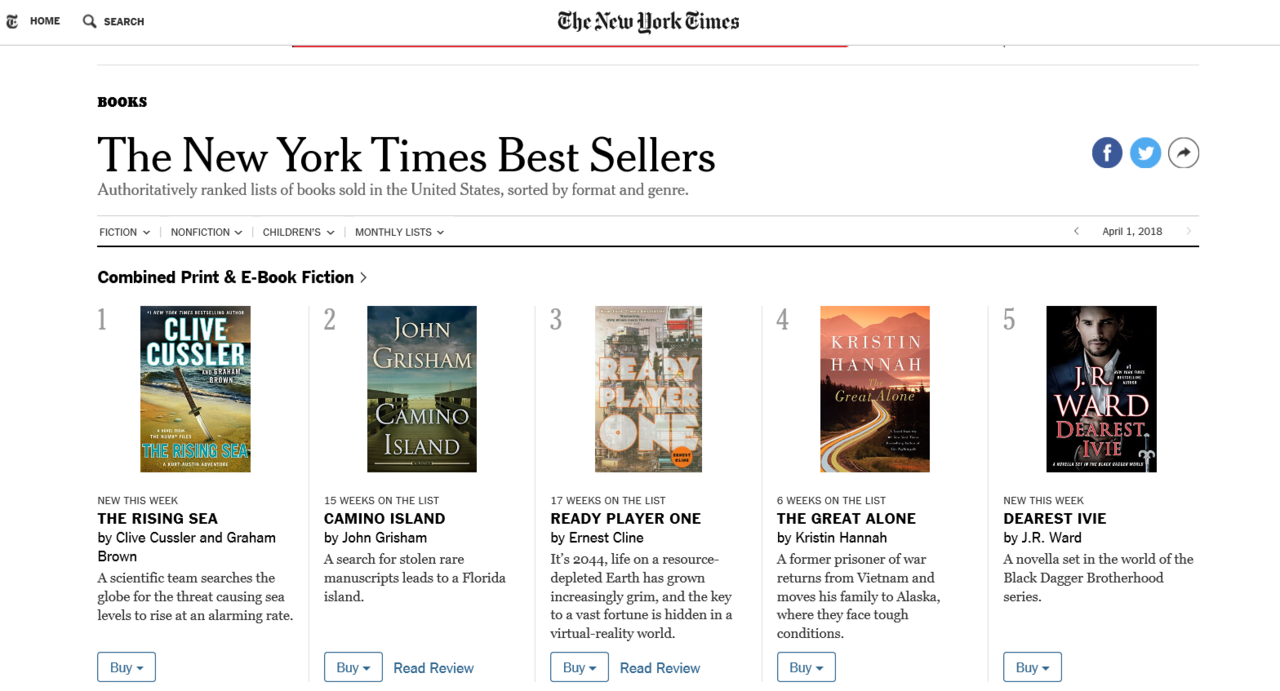Click the Twitter share icon
Image resolution: width=1280 pixels, height=691 pixels.
pos(1145,153)
